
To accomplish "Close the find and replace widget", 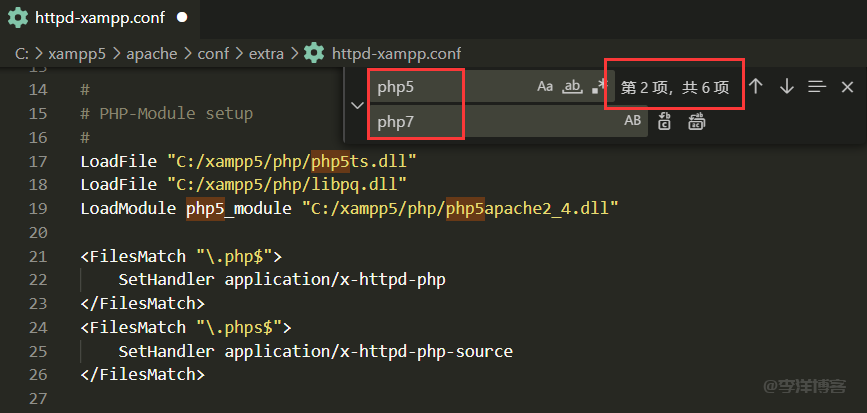I will pos(847,87).
